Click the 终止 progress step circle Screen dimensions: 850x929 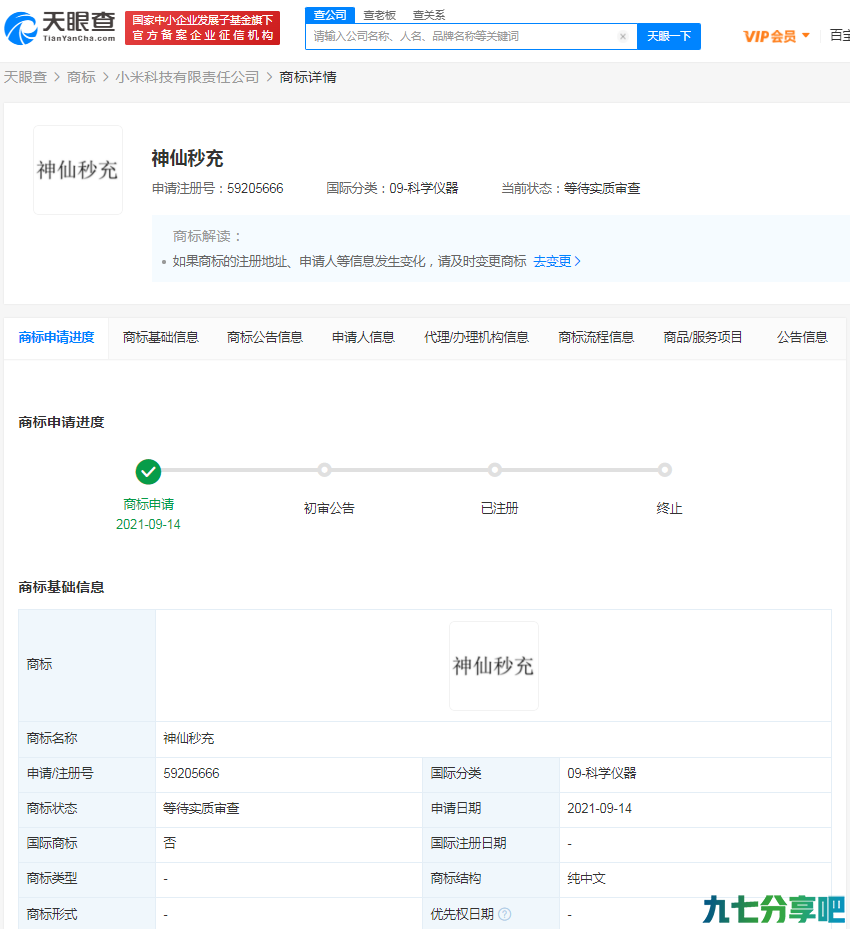tap(665, 470)
